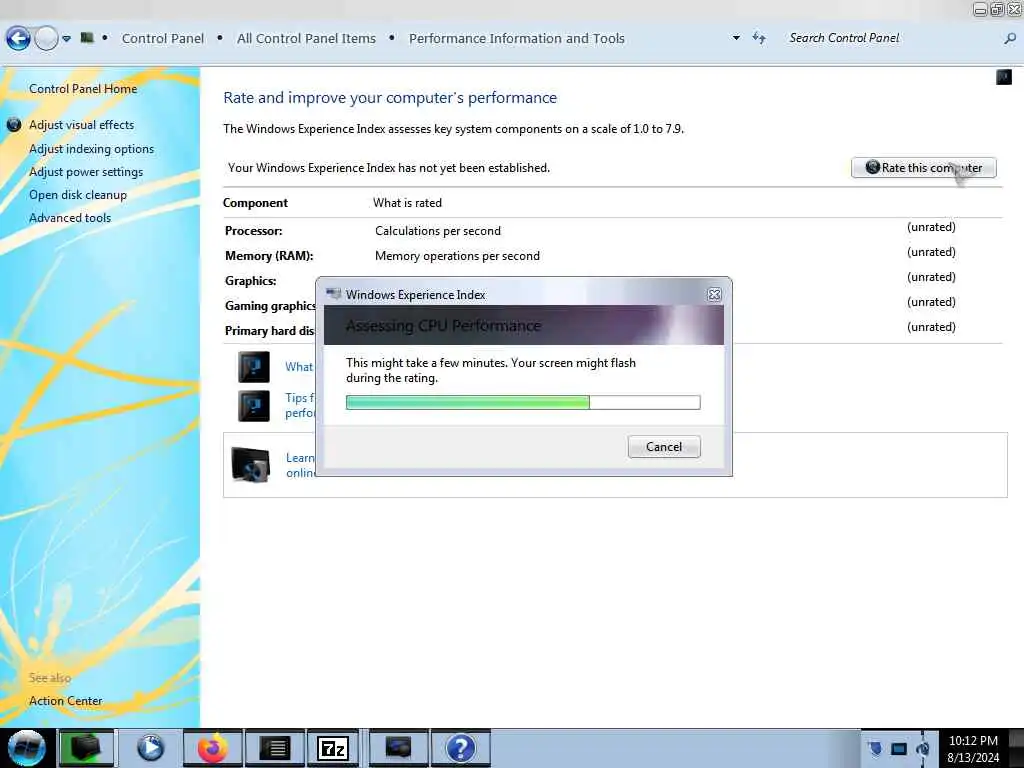Screen dimensions: 1024x768
Task: Expand address bar history dropdown
Action: point(736,38)
